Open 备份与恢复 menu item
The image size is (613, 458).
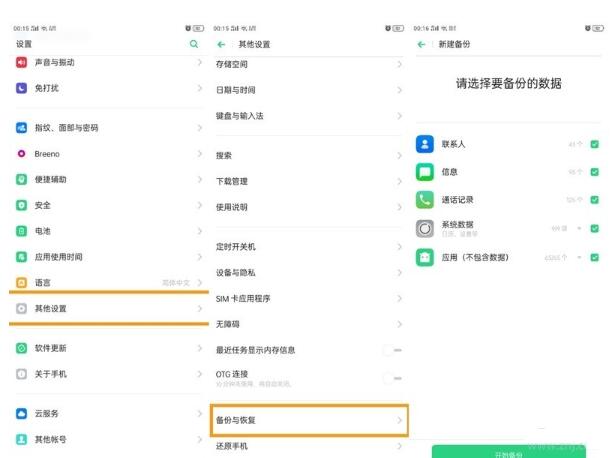[309, 421]
